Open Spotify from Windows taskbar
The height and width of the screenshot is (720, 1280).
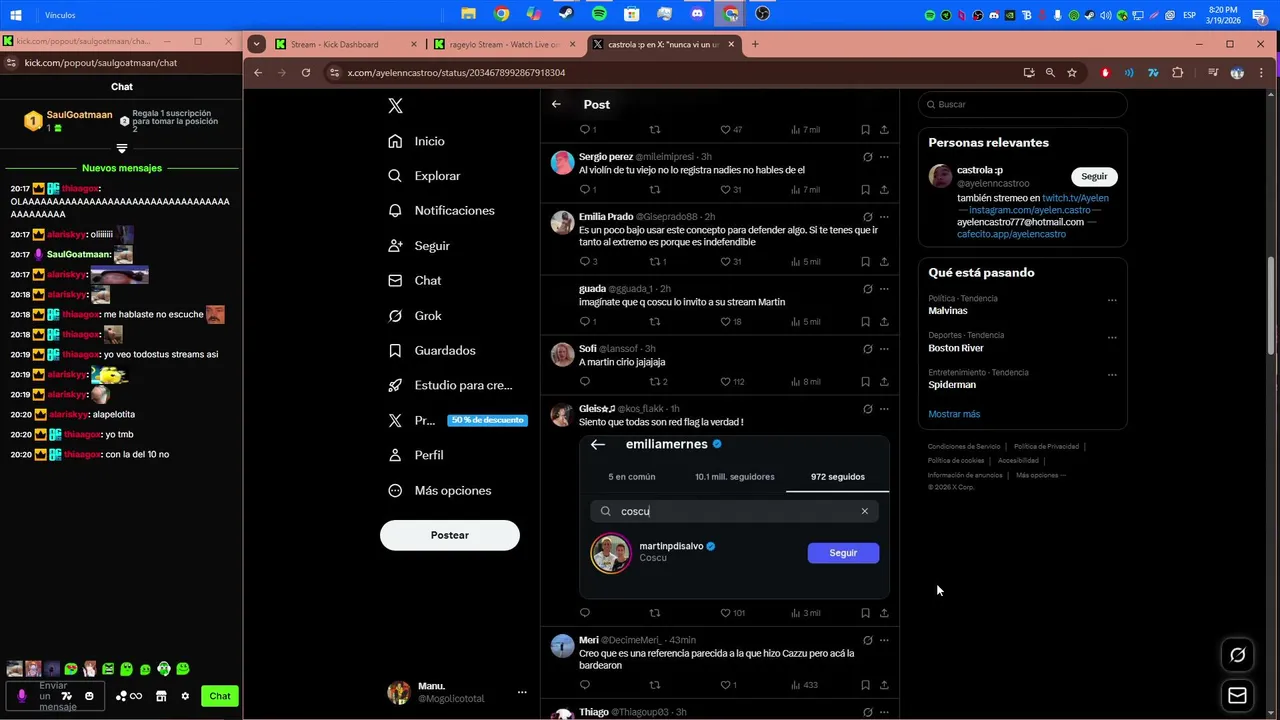pyautogui.click(x=599, y=14)
